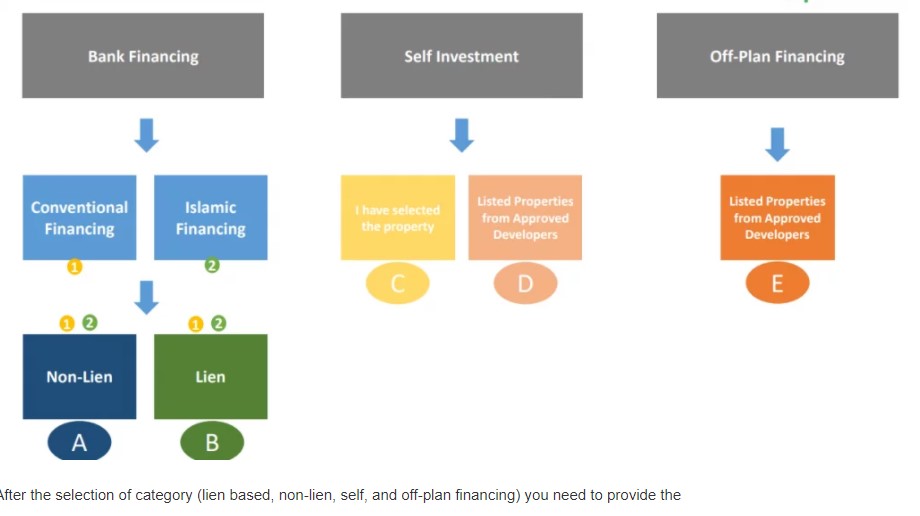Click the blue arrow under Off-Plan Financing
The width and height of the screenshot is (920, 516).
pos(777,142)
